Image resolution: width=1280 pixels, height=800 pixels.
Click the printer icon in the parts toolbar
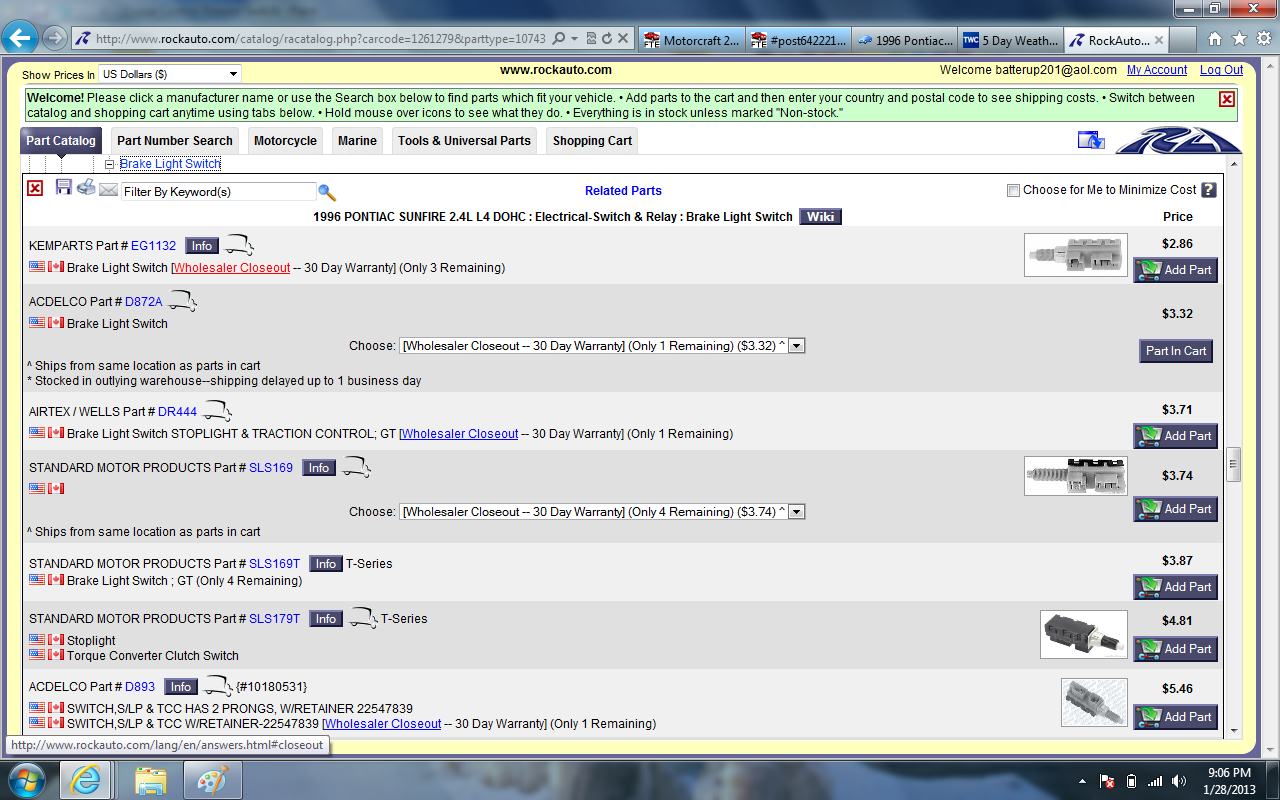click(x=86, y=187)
